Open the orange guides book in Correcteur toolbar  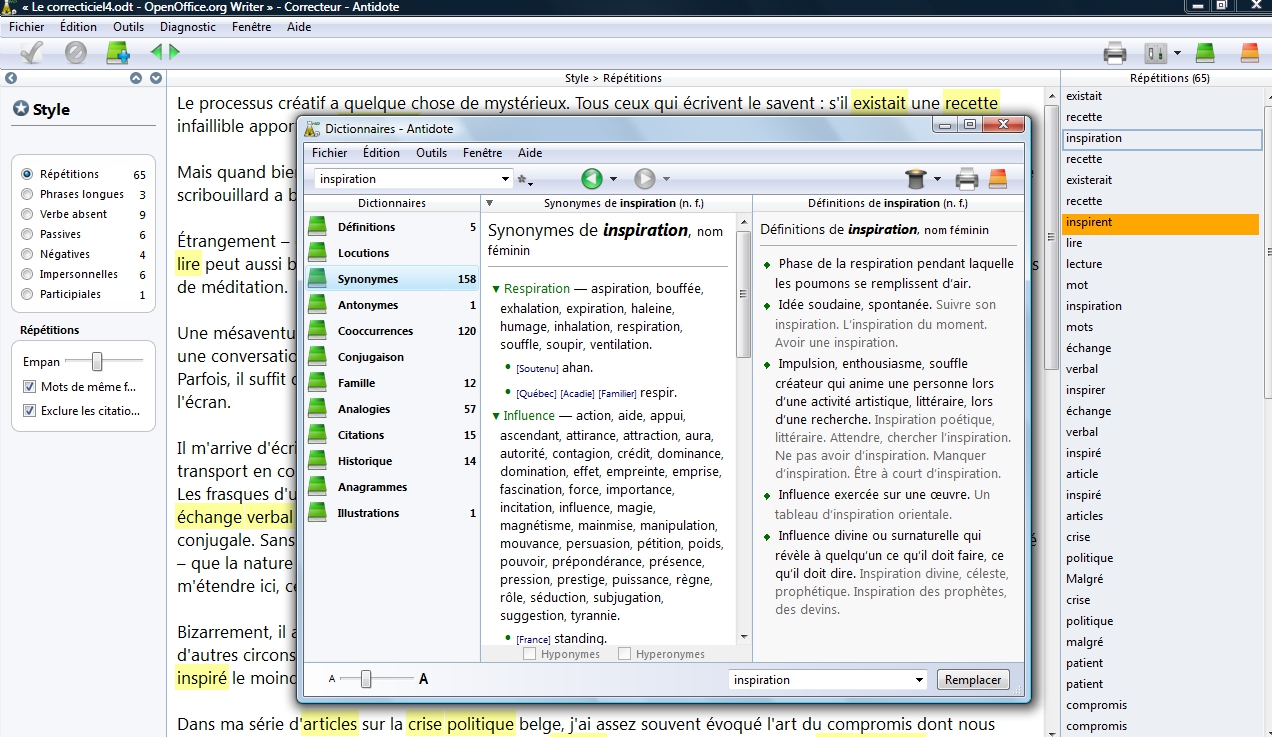click(x=1249, y=53)
